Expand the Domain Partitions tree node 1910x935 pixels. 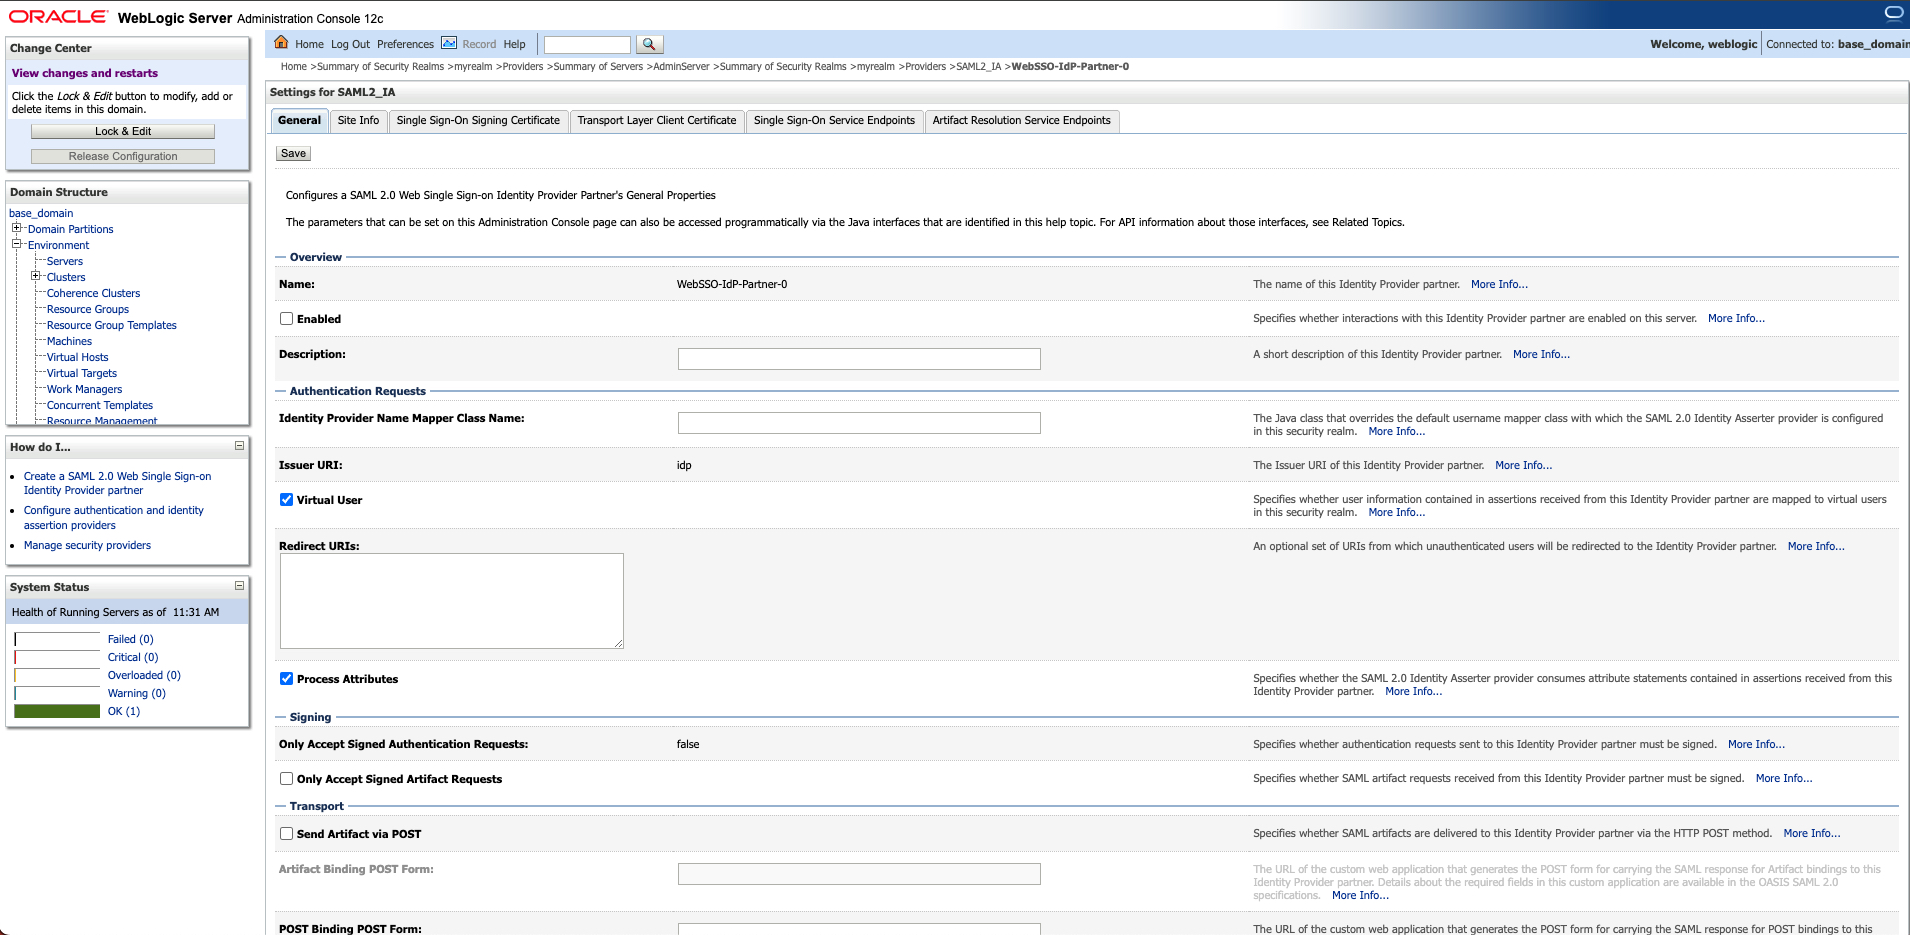[16, 228]
